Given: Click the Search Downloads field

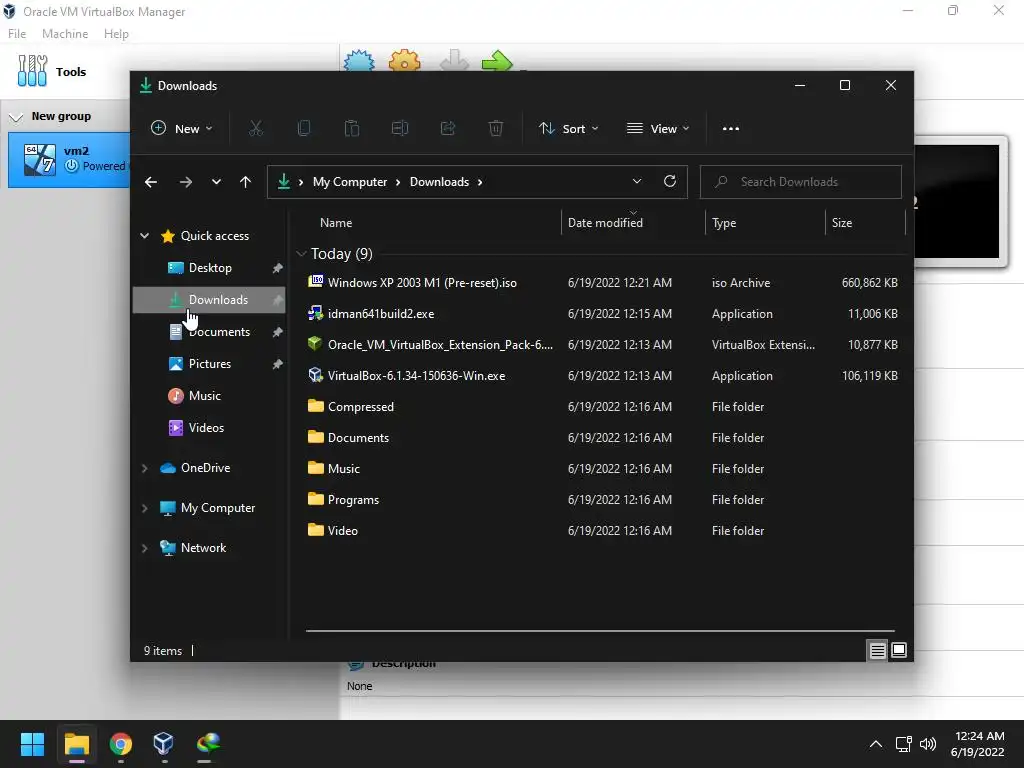Looking at the screenshot, I should pyautogui.click(x=801, y=182).
